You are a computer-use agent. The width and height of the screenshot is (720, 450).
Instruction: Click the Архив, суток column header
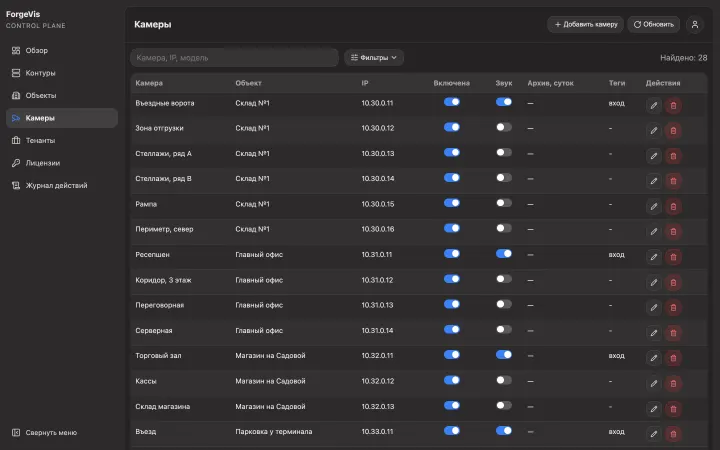tap(550, 83)
